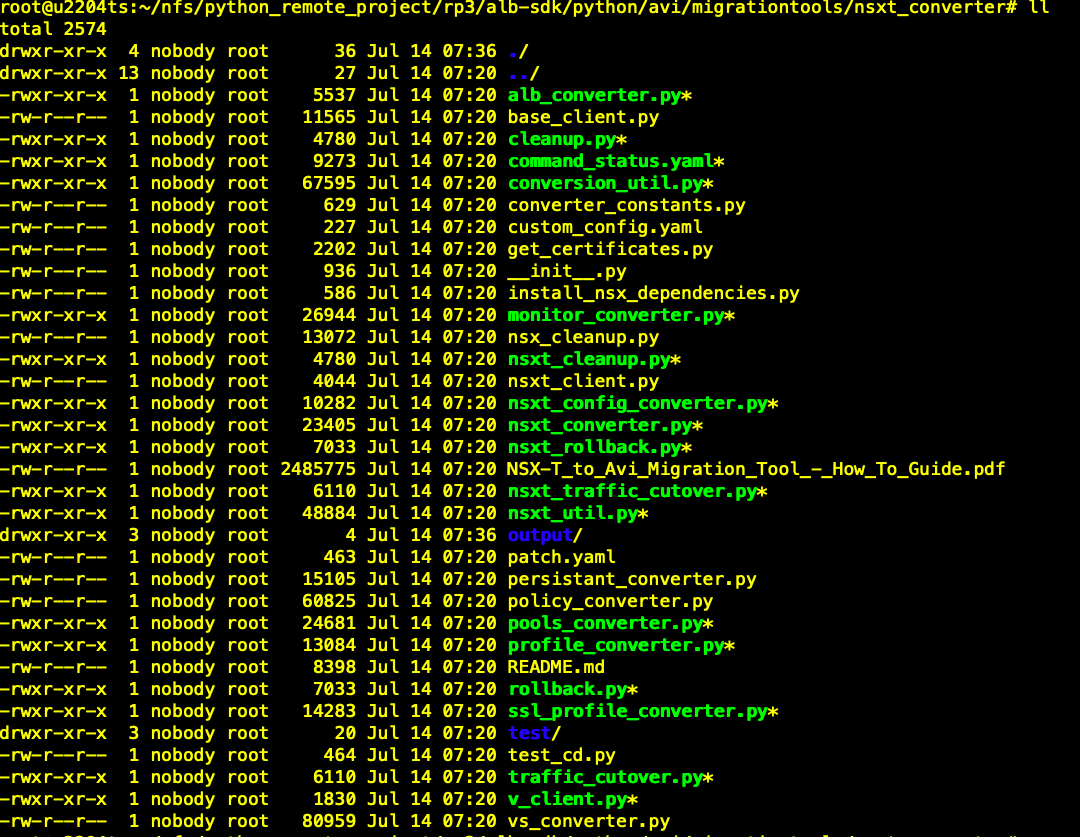Click the __init__.py entry
Viewport: 1080px width, 837px height.
coord(567,271)
